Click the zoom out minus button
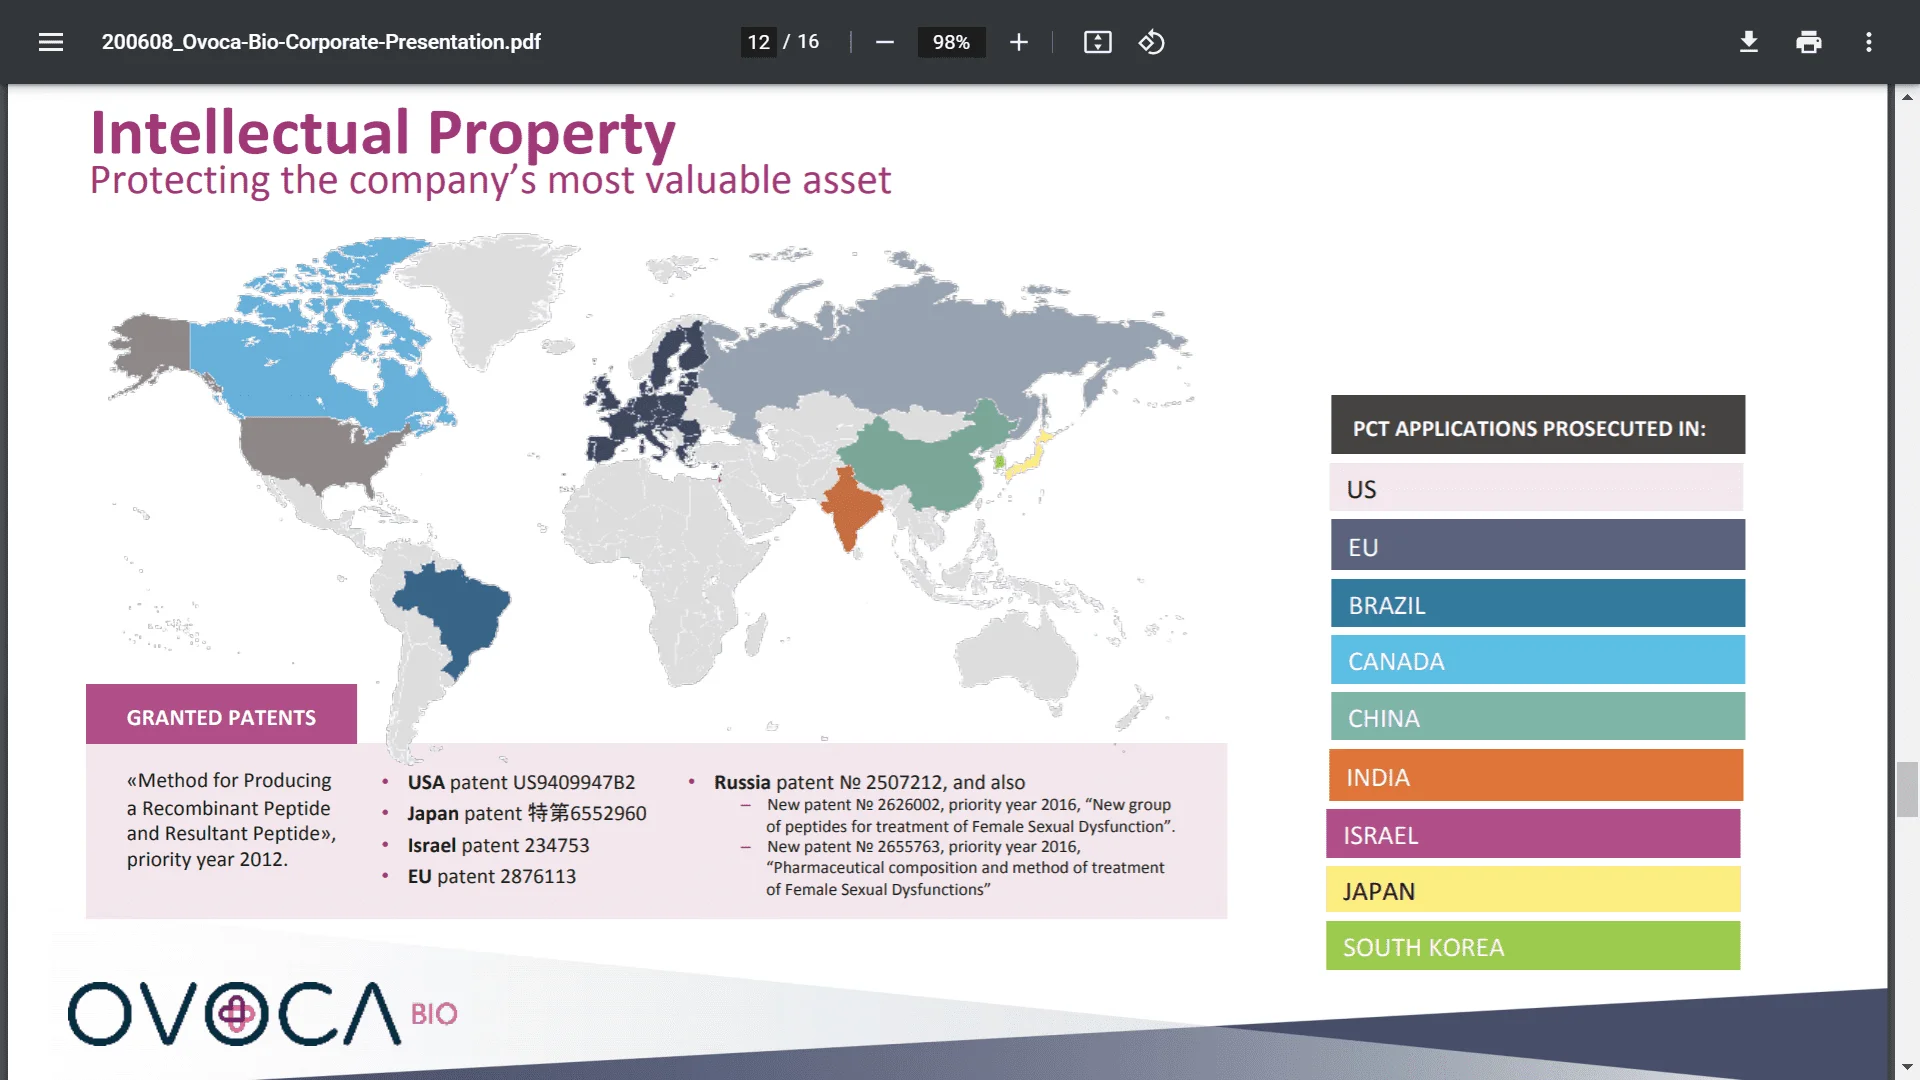 884,42
